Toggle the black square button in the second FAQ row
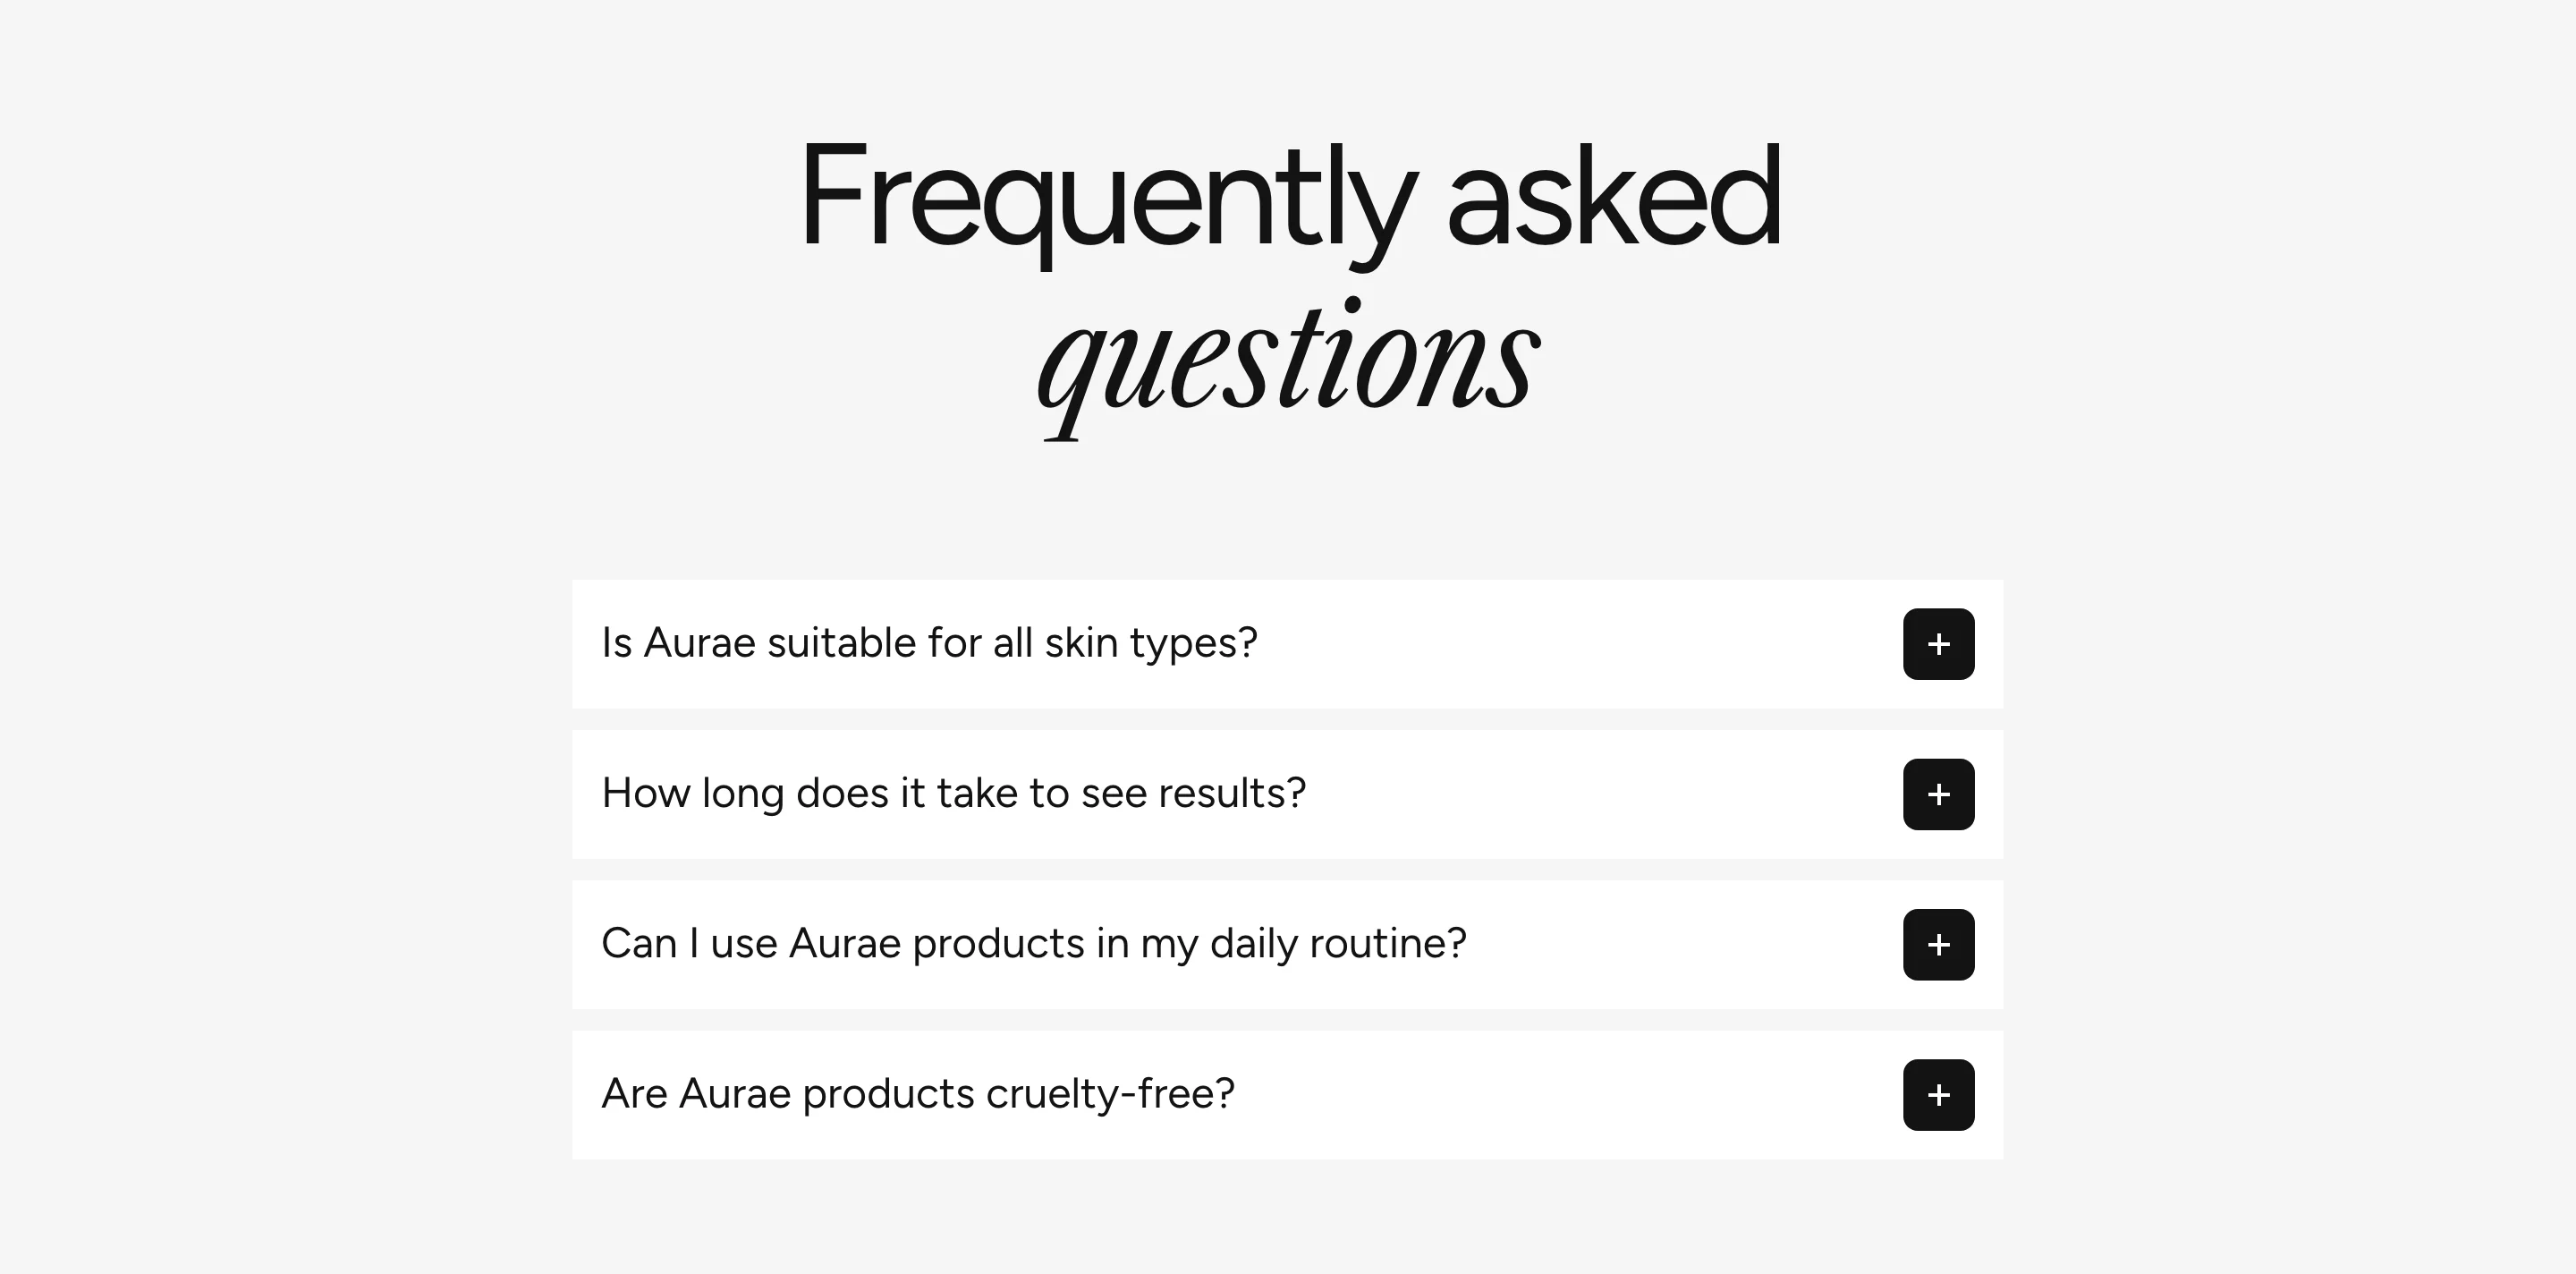Screen dimensions: 2576x1274 1938,794
